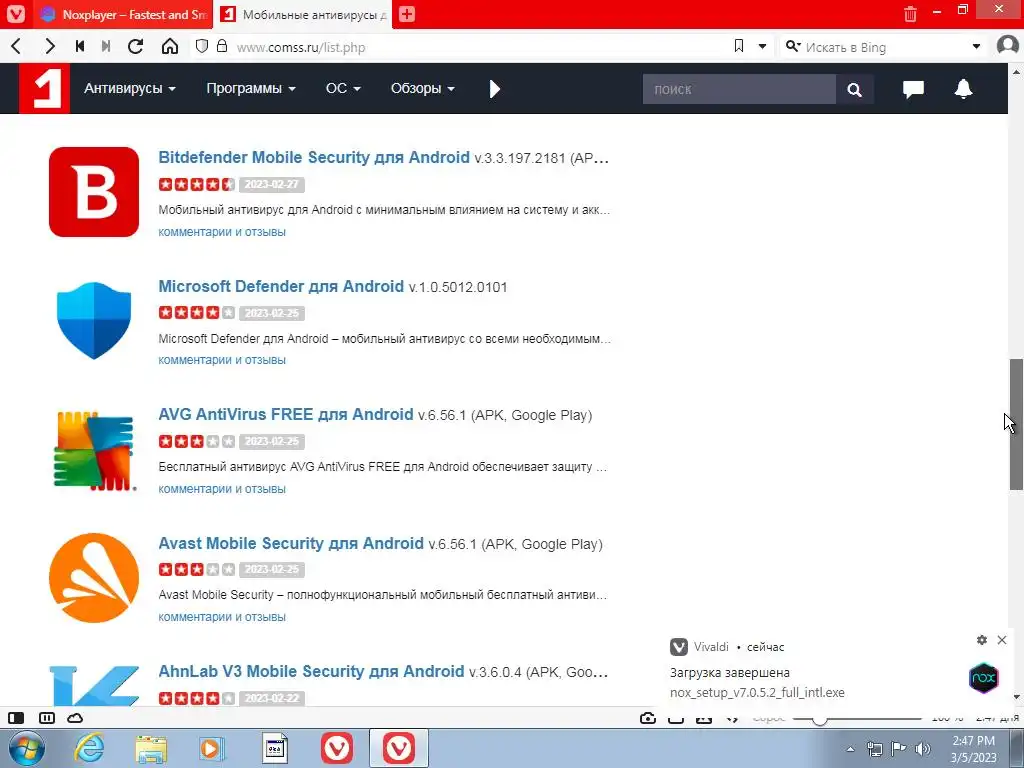Click the Comss red logo
Screen dimensions: 1024x768
tap(44, 88)
